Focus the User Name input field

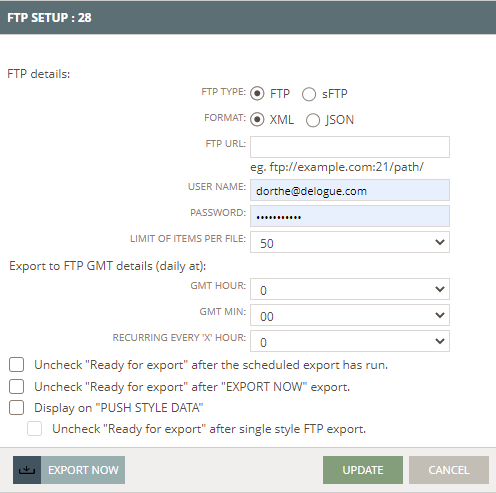click(x=350, y=190)
